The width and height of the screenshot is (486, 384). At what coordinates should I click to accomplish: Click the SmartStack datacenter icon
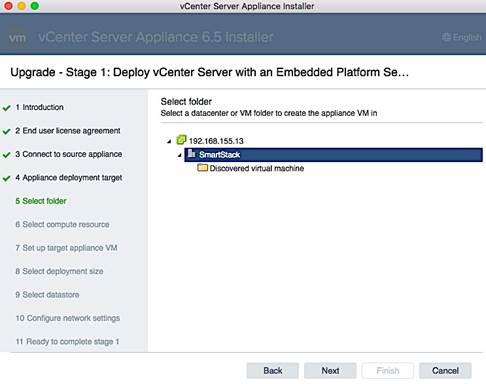191,154
